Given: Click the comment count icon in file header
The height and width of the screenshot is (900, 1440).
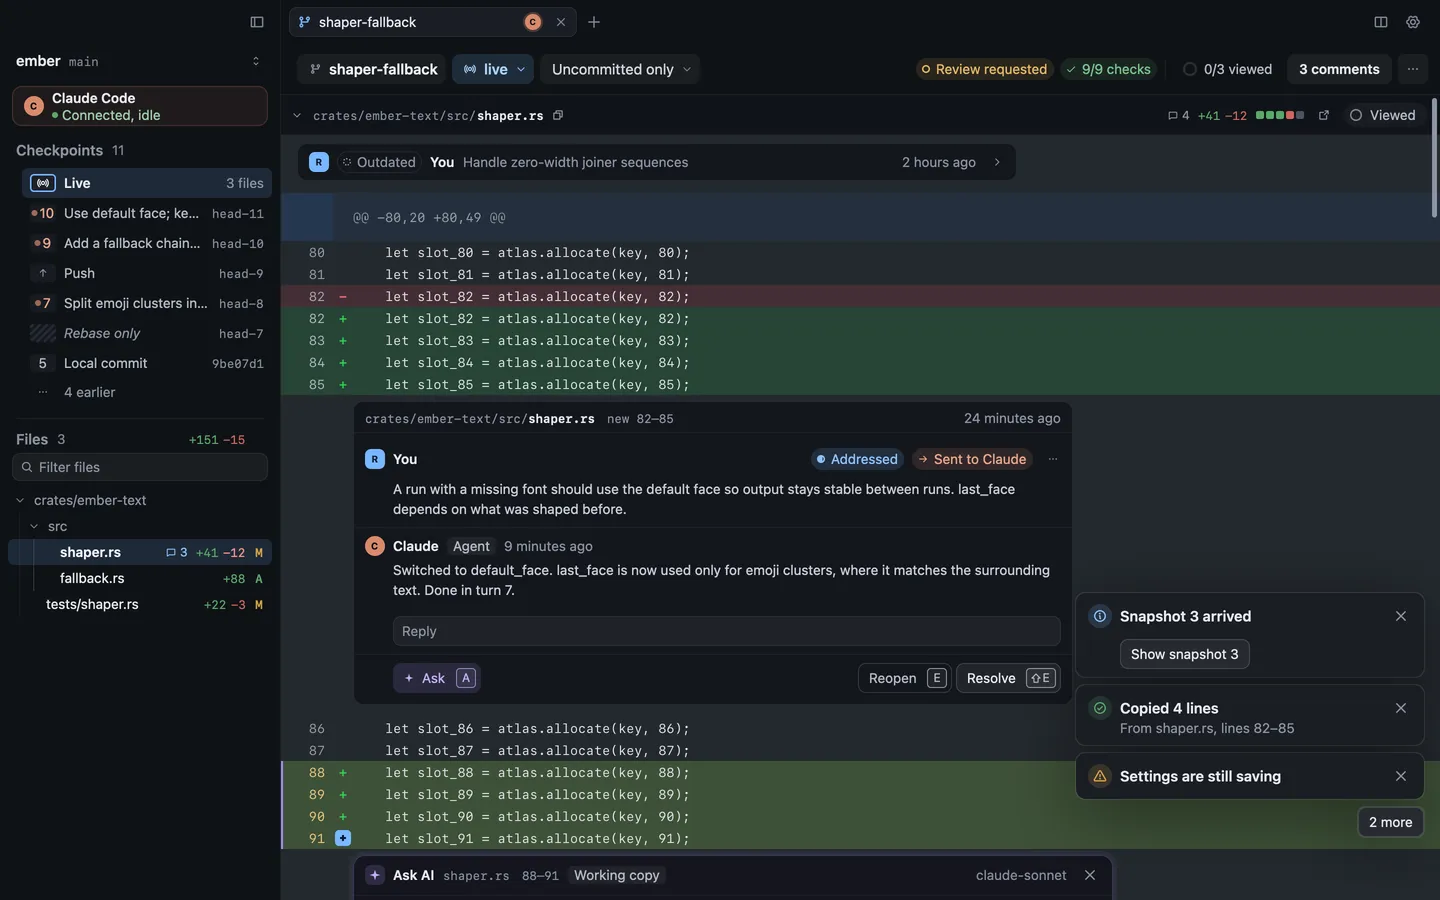Looking at the screenshot, I should [1179, 115].
